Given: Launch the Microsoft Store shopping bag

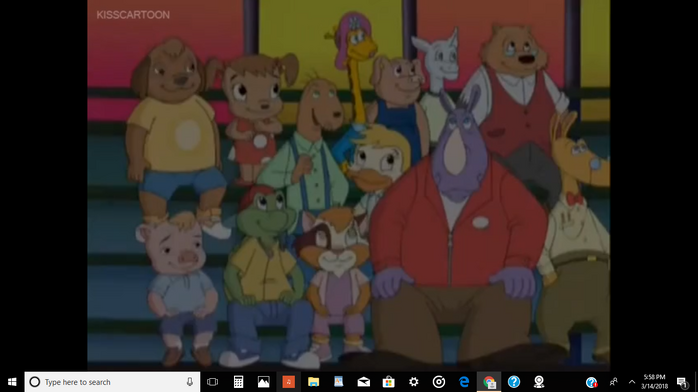Looking at the screenshot, I should (389, 382).
